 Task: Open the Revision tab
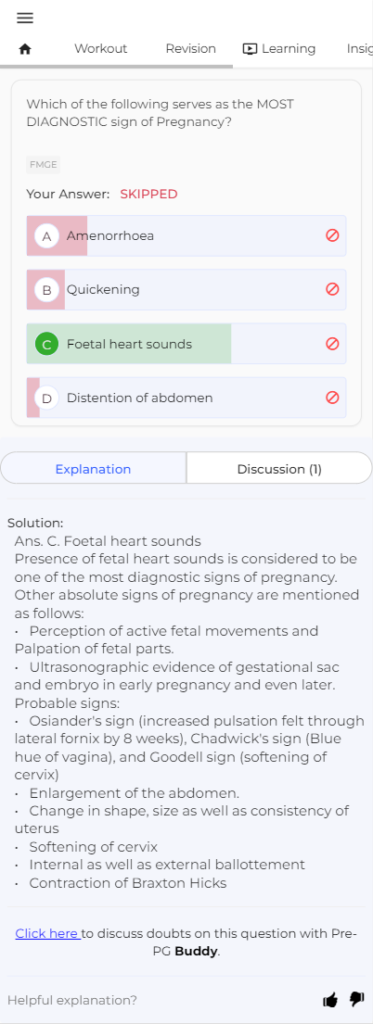coord(191,49)
